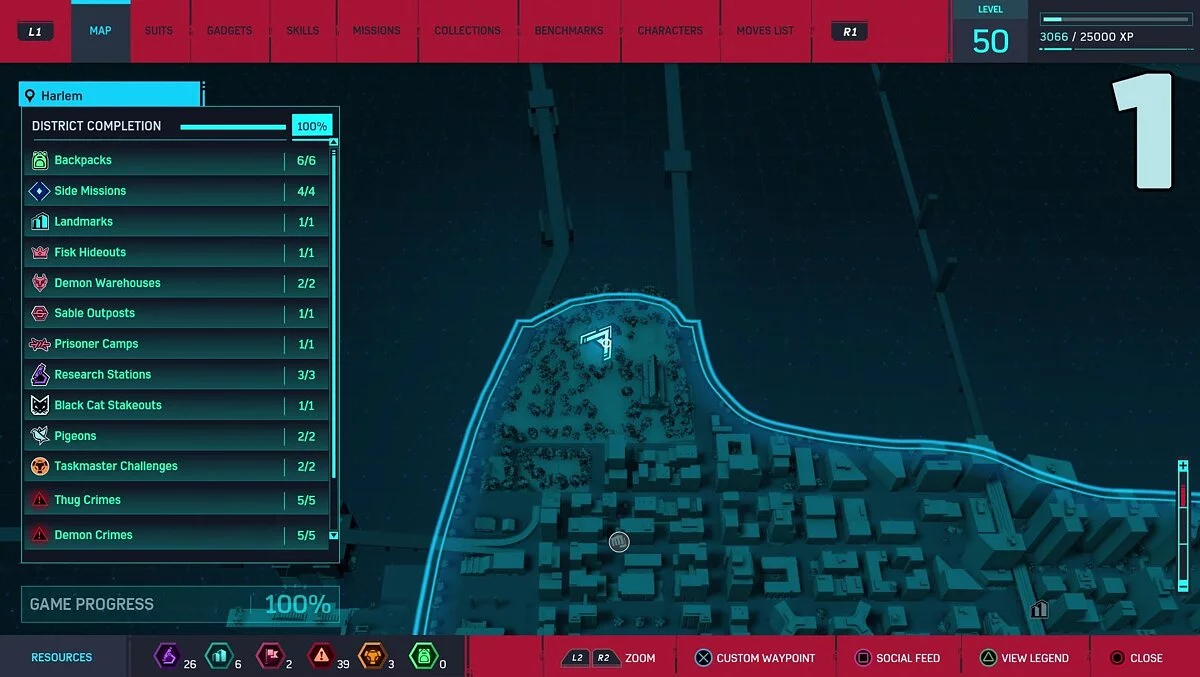The image size is (1200, 677).
Task: Click the circular fist marker on the map
Action: 619,542
